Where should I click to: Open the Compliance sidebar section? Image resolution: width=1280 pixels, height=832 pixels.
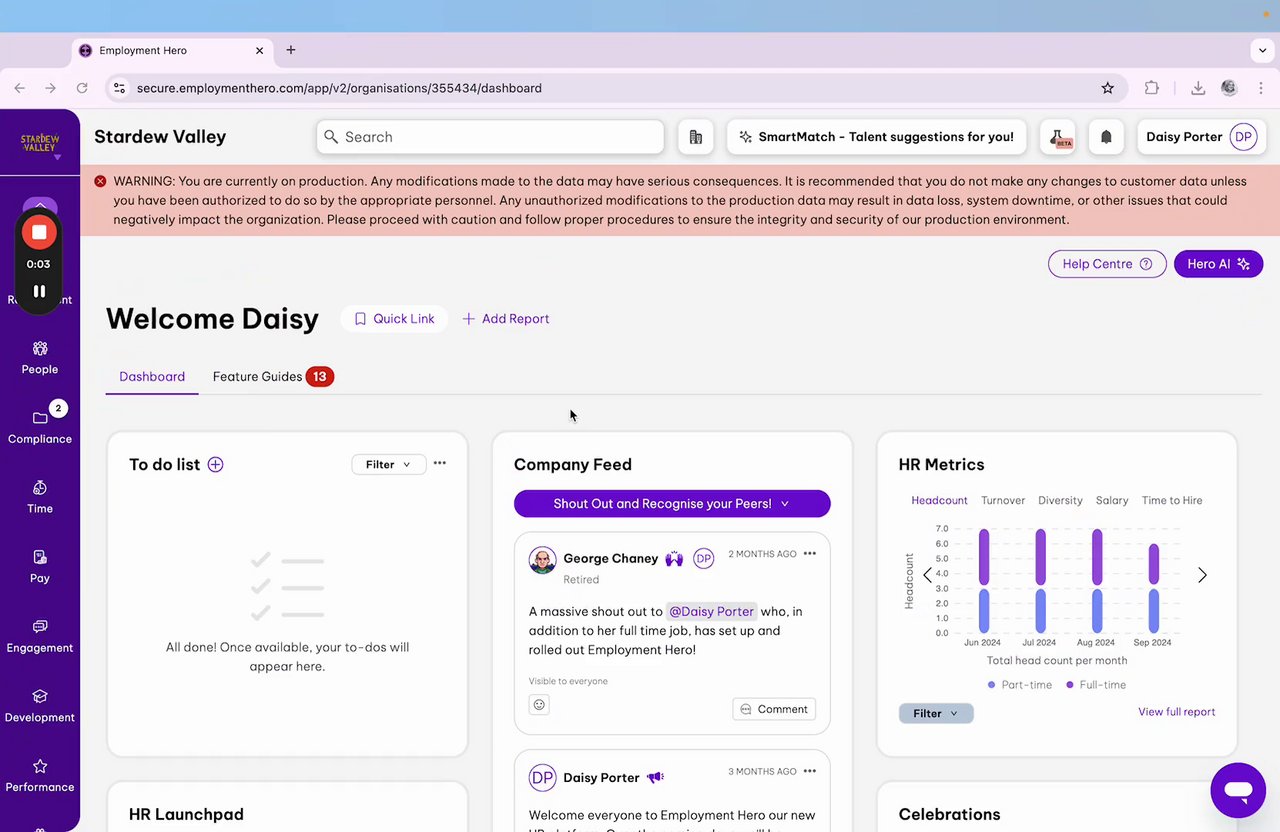coord(40,427)
